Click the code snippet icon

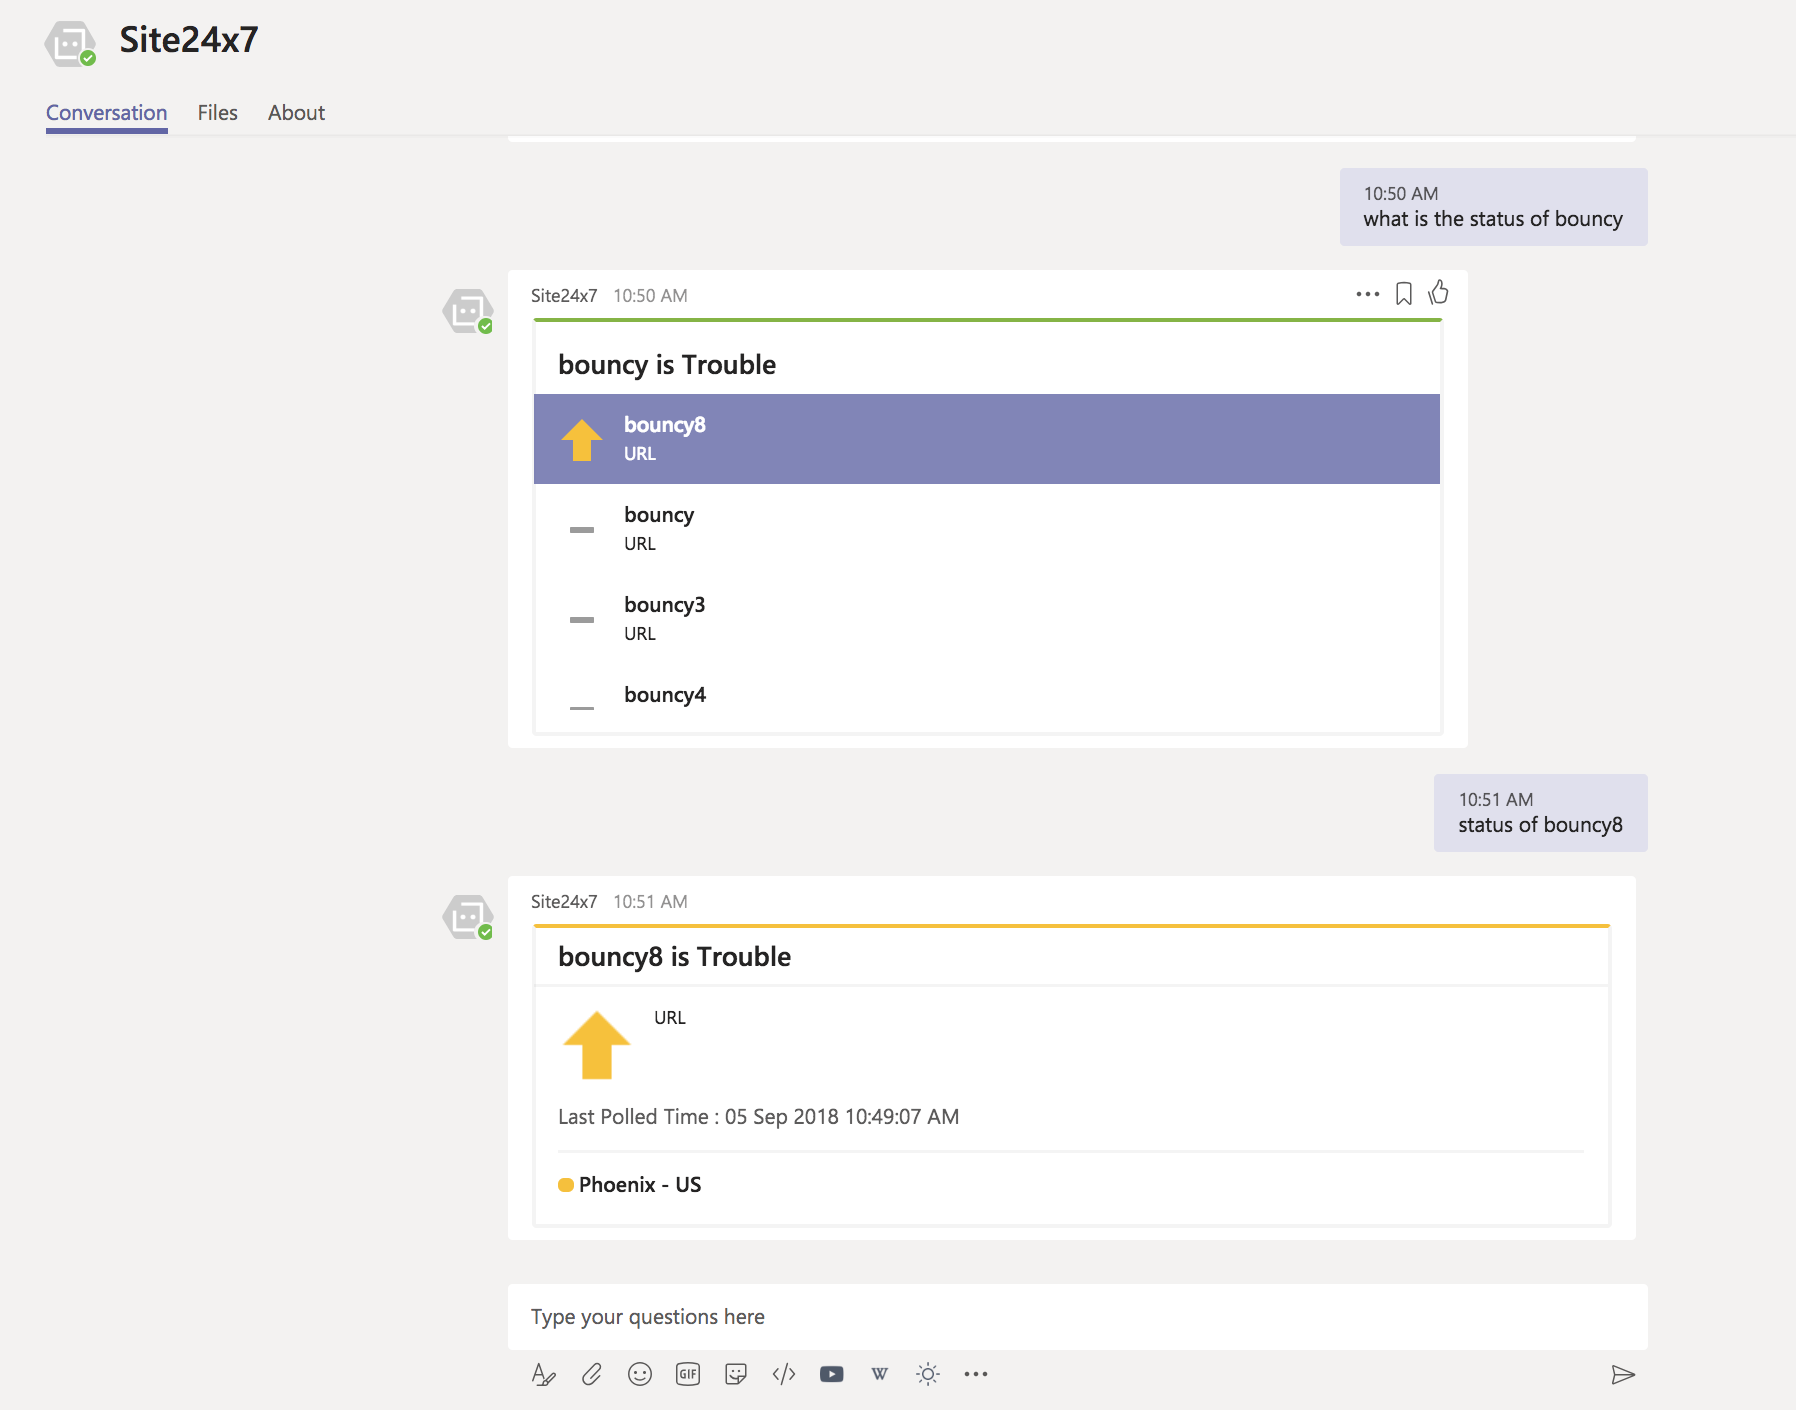coord(784,1375)
